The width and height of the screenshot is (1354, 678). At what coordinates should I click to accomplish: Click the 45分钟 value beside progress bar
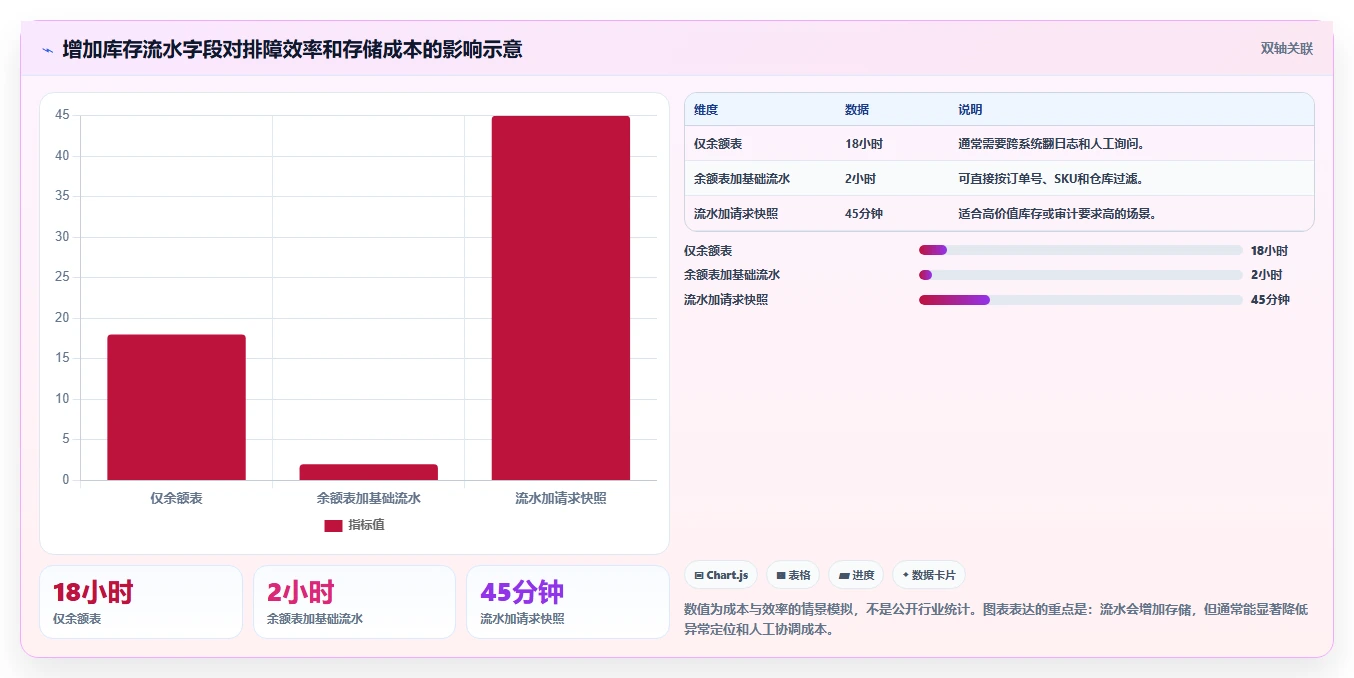click(1270, 300)
